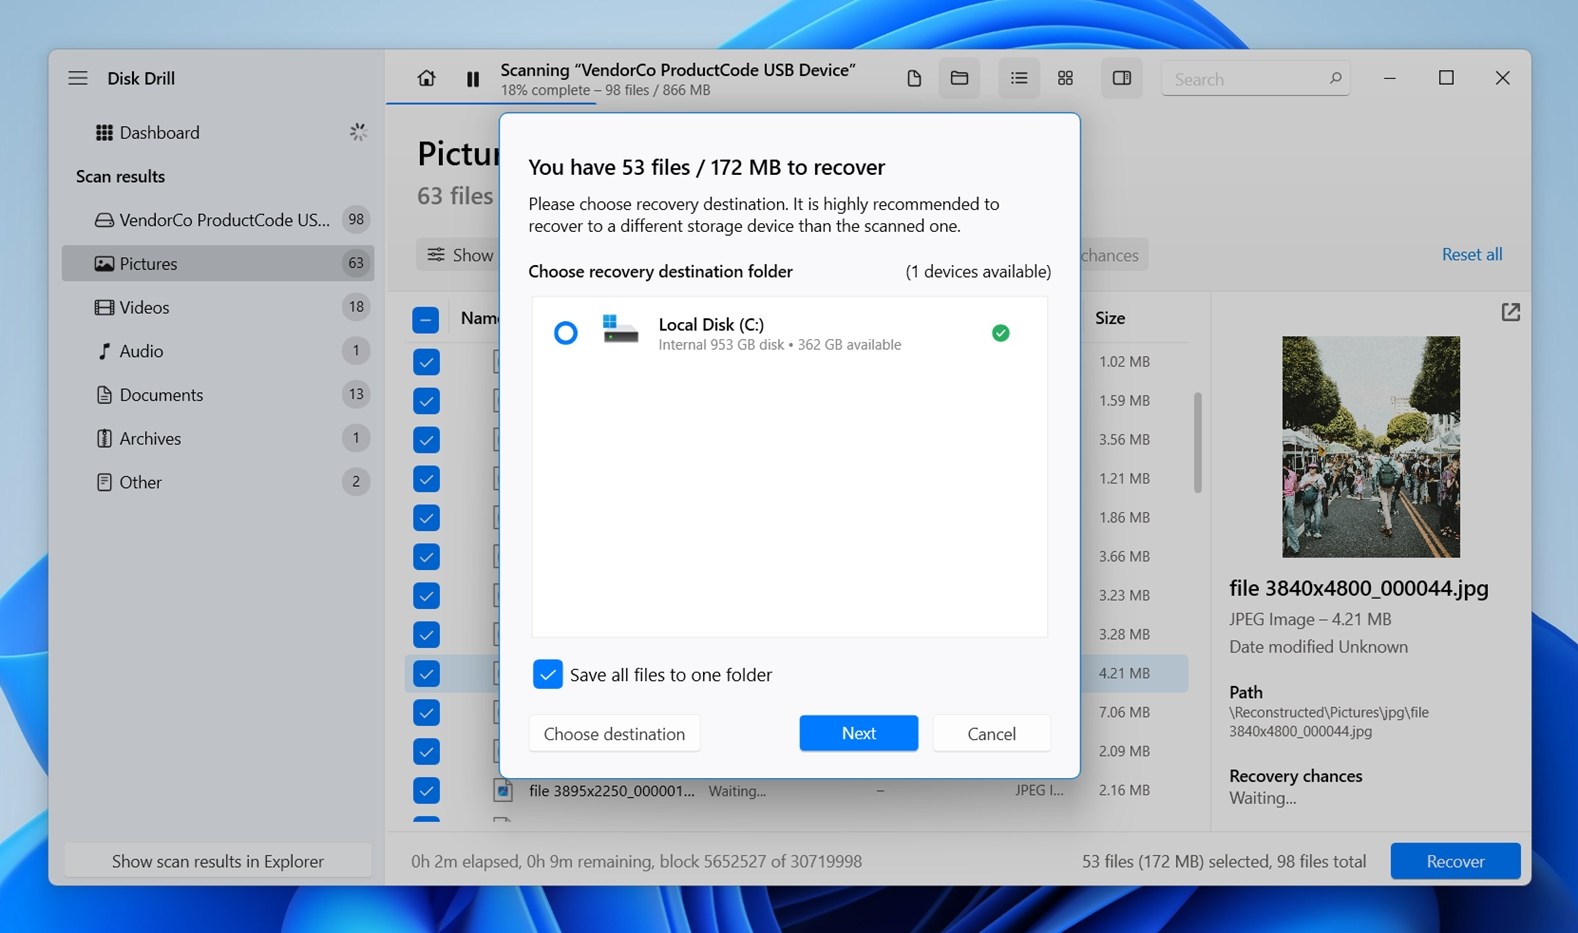Uncheck the 1.02 MB file row checkbox

click(x=426, y=362)
